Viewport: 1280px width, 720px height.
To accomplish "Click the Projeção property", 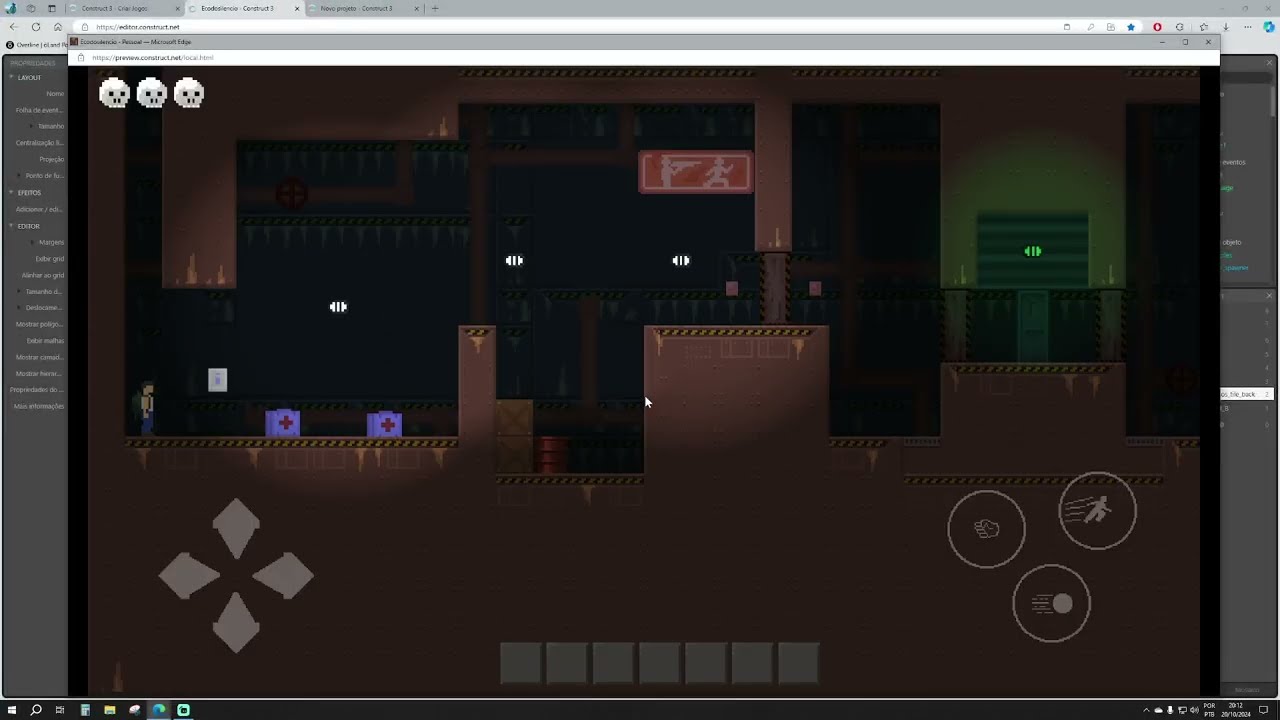I will click(52, 159).
